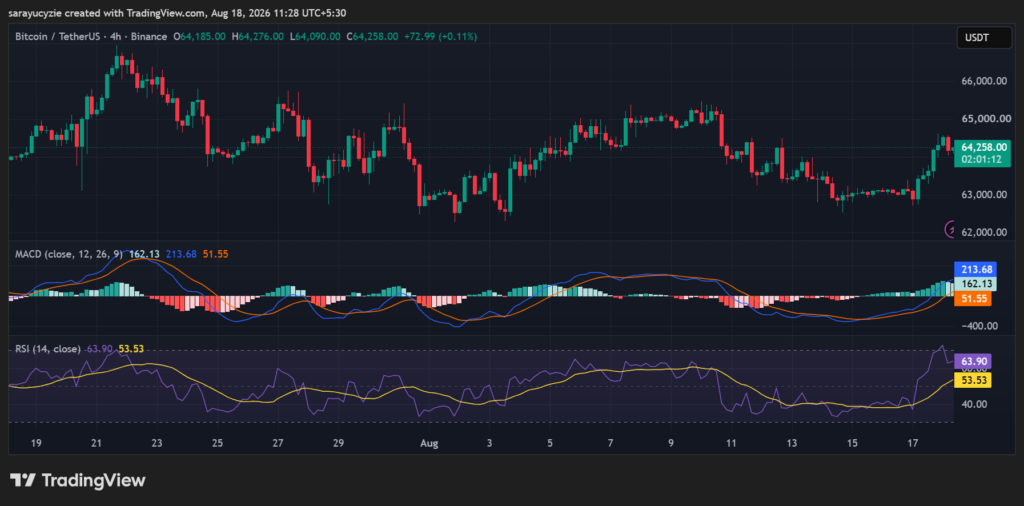Viewport: 1024px width, 506px height.
Task: Click the 62,000.00 price axis label
Action: coord(985,232)
